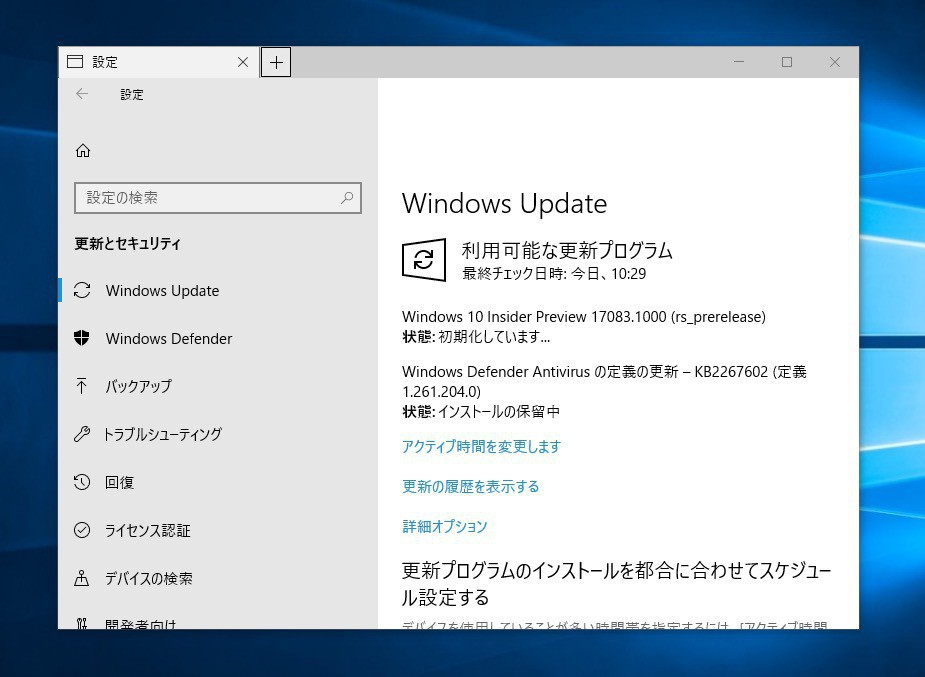Click the back arrow icon
Screen dimensions: 925x677
82,94
